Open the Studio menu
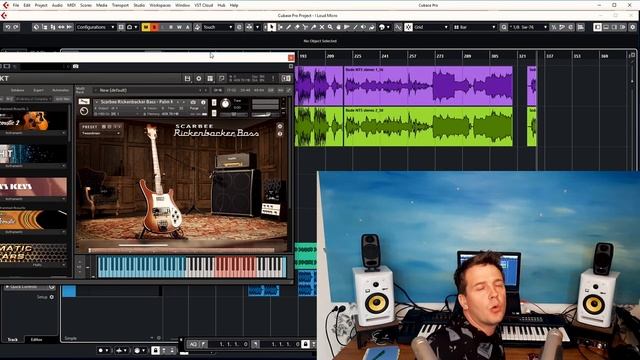 tap(139, 5)
